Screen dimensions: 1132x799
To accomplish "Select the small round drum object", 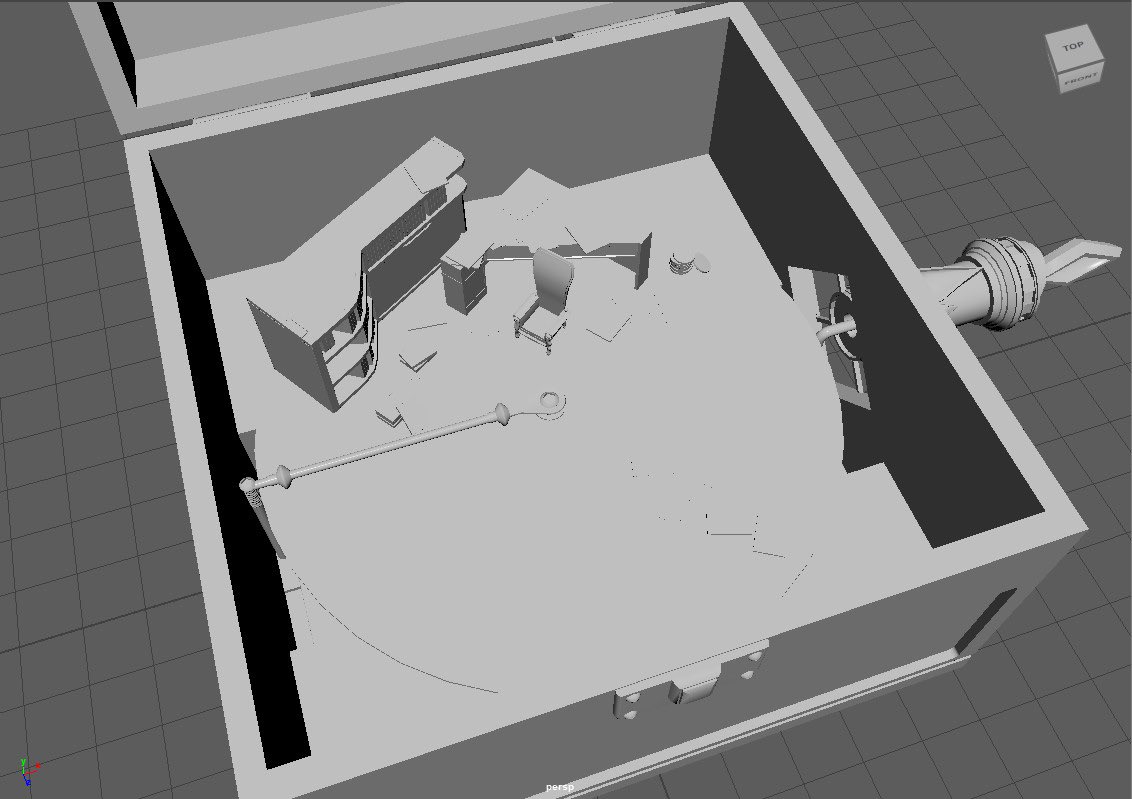I will pyautogui.click(x=681, y=263).
